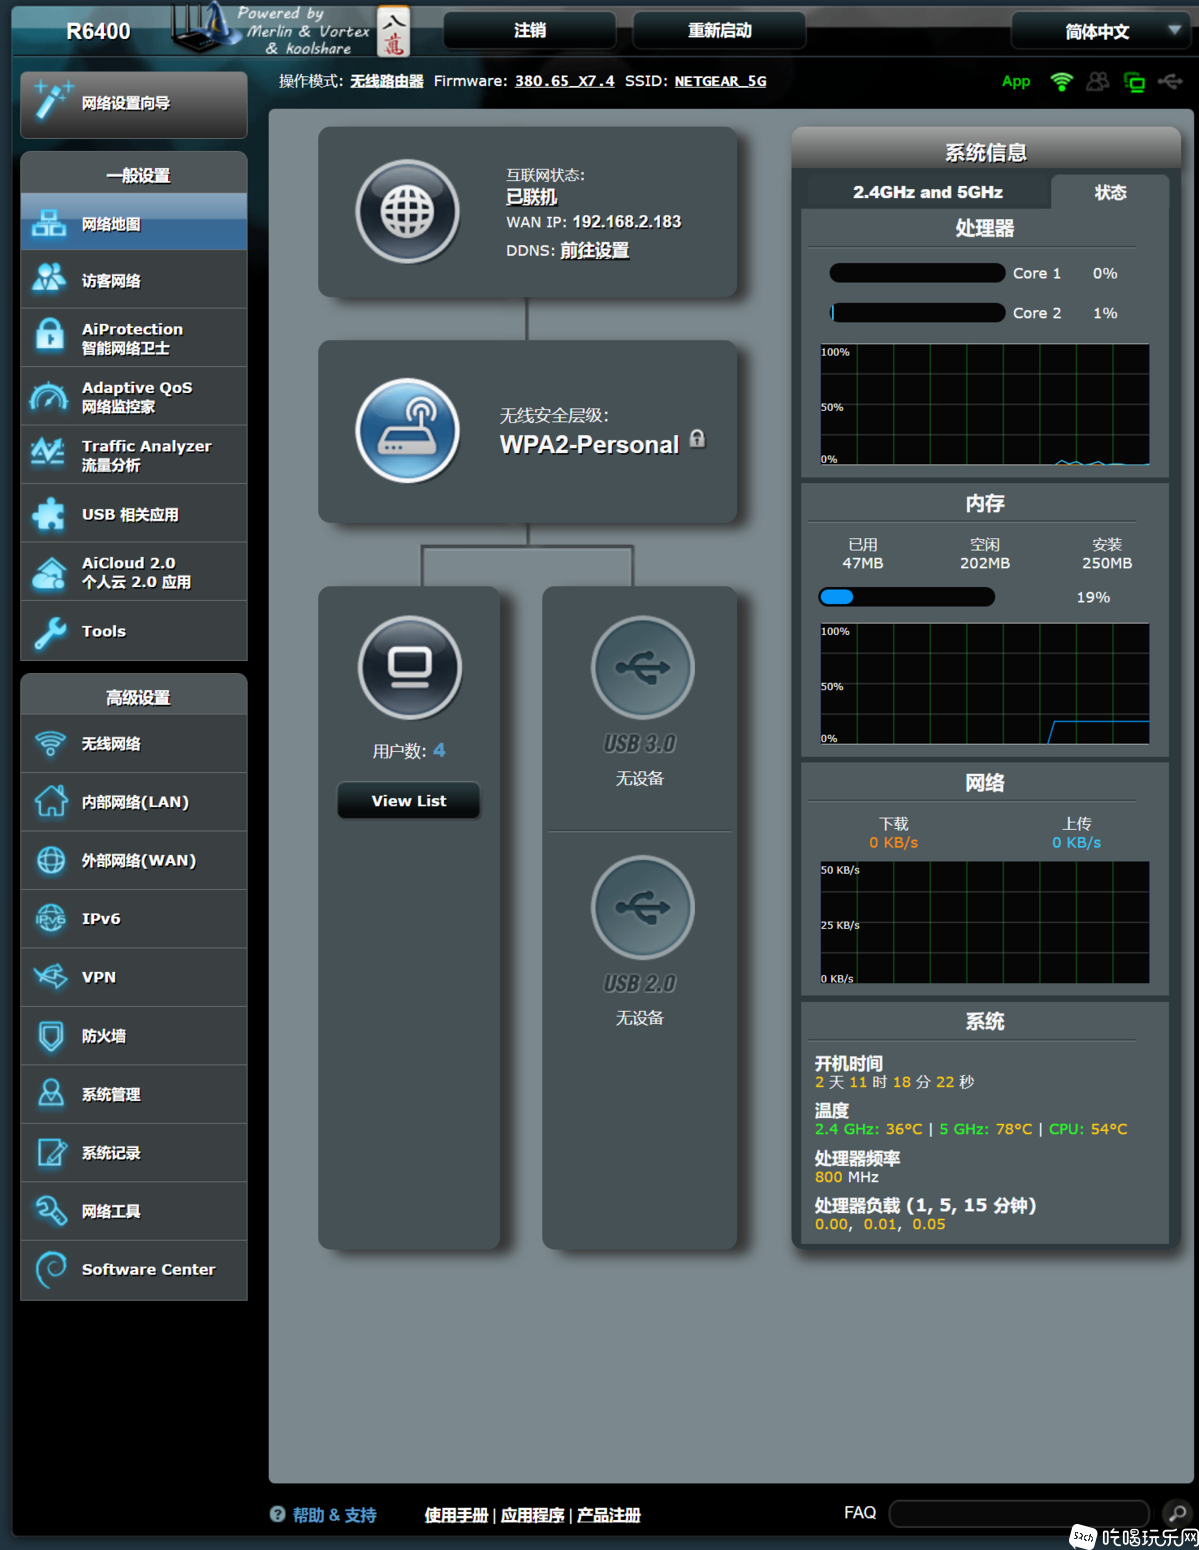Open the App link in header
The width and height of the screenshot is (1199, 1550).
pos(1016,82)
